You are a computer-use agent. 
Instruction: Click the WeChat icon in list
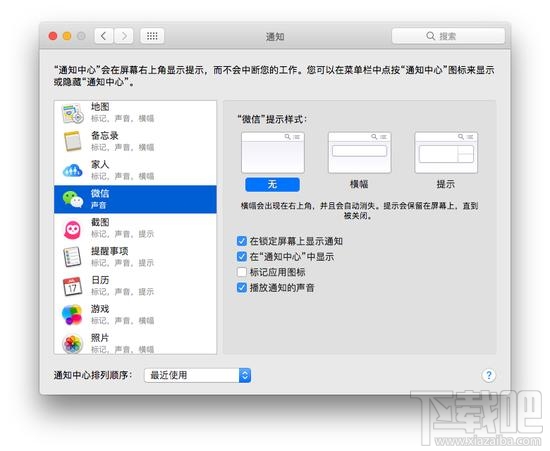pos(73,199)
